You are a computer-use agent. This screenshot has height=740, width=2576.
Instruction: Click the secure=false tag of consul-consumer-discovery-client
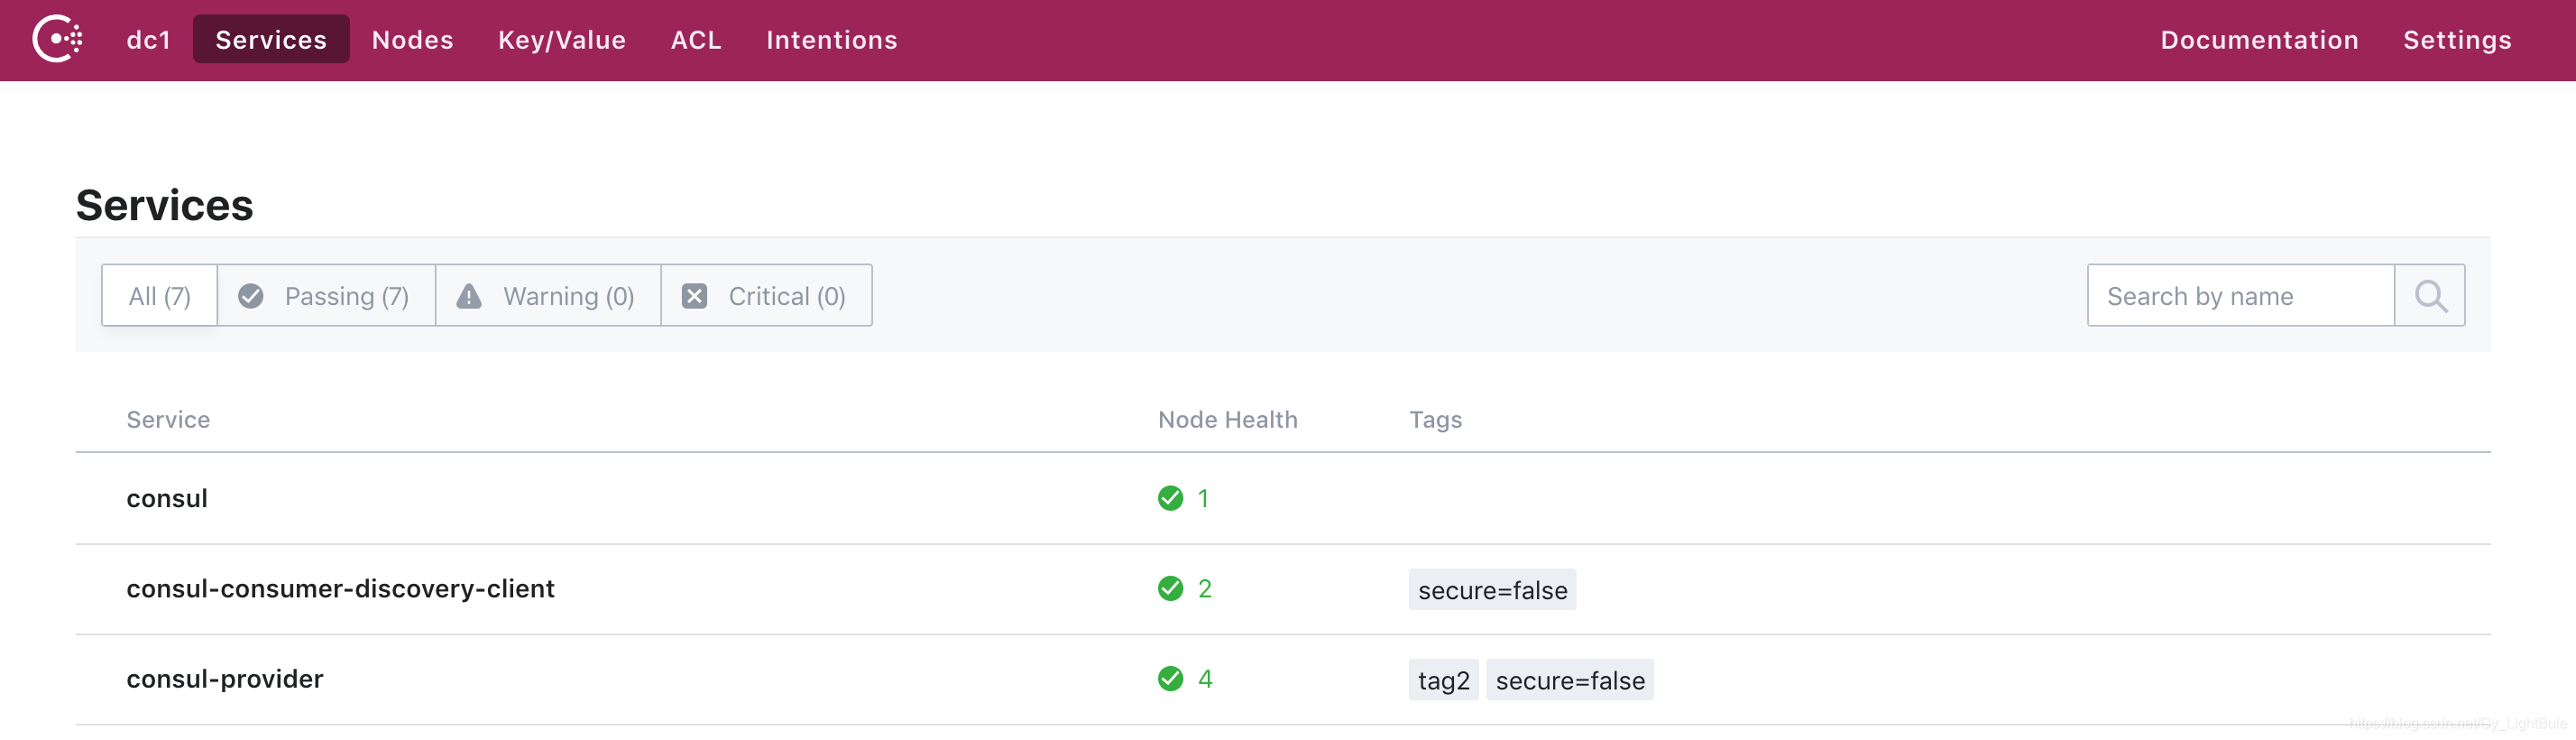(x=1492, y=590)
